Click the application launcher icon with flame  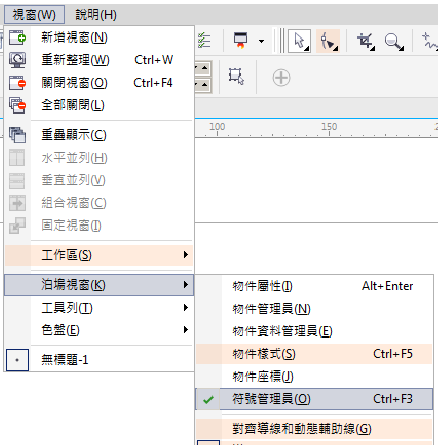(x=240, y=41)
